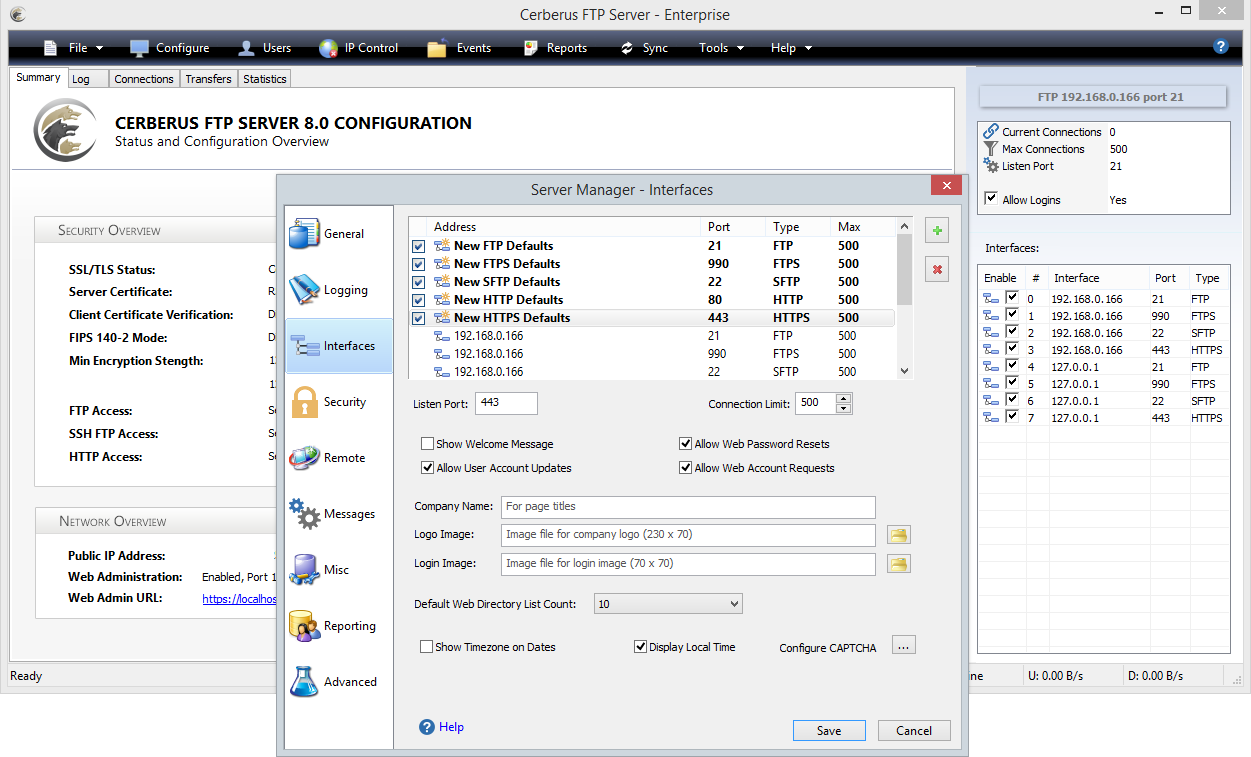Increase Connection Limit with up arrow
Image resolution: width=1251 pixels, height=757 pixels.
[843, 399]
